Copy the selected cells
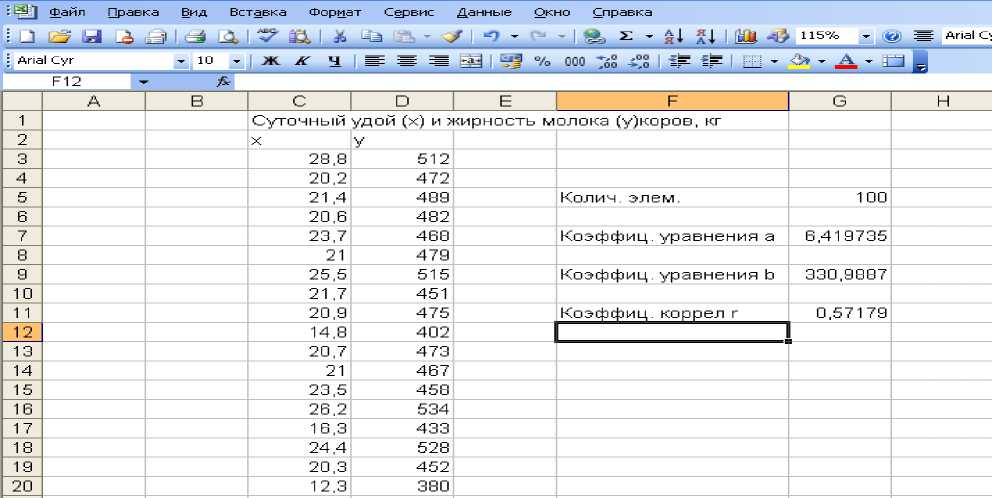The image size is (992, 498). (371, 36)
